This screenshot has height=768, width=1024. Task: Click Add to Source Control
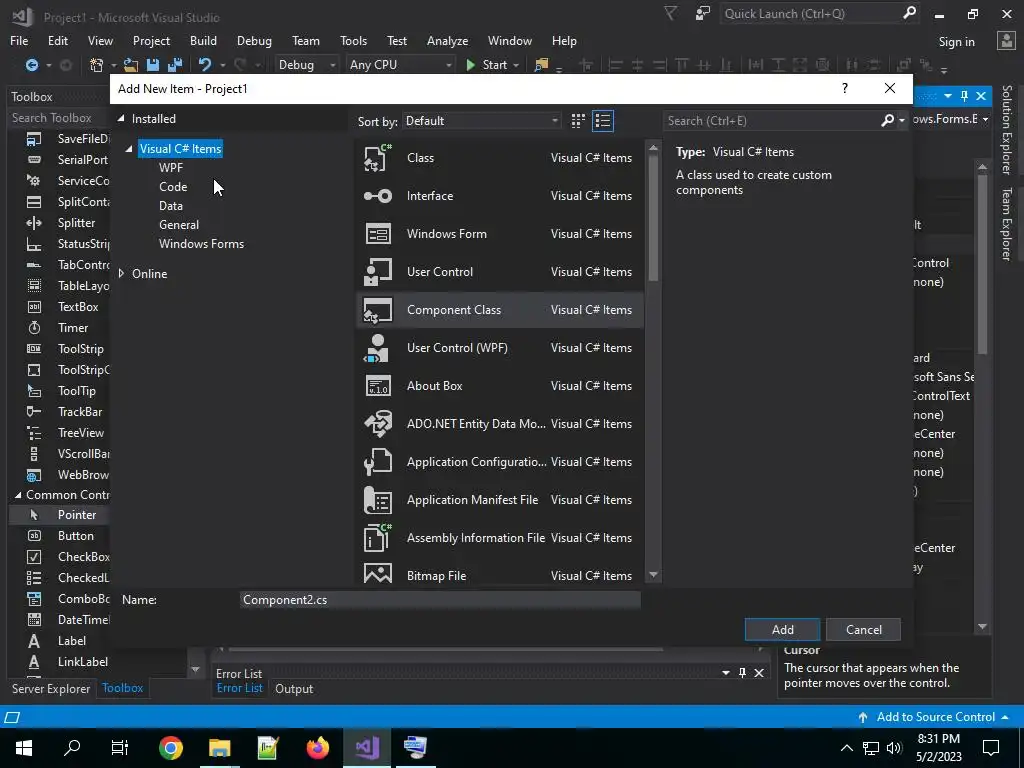point(935,717)
